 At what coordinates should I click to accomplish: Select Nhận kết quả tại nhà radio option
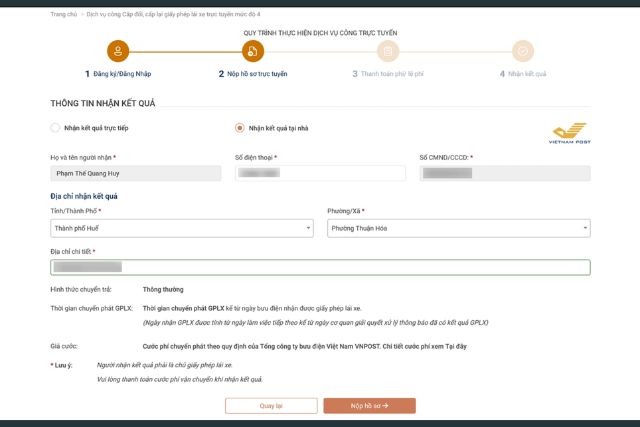240,128
